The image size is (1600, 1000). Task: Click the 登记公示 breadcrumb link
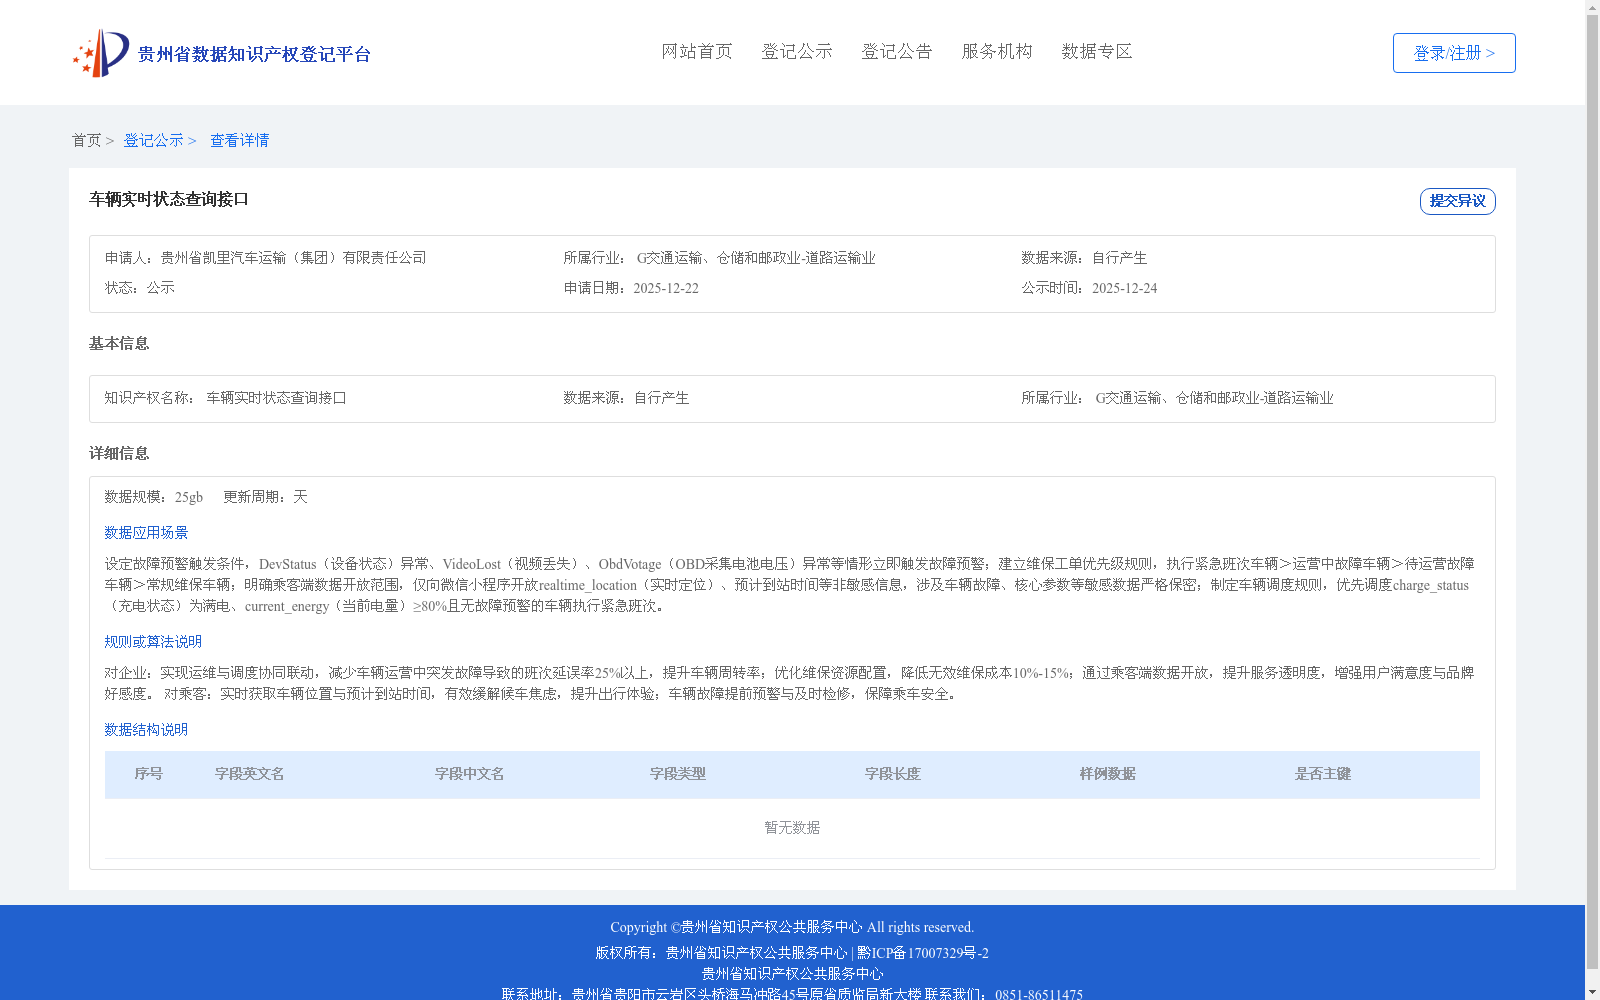[x=153, y=140]
